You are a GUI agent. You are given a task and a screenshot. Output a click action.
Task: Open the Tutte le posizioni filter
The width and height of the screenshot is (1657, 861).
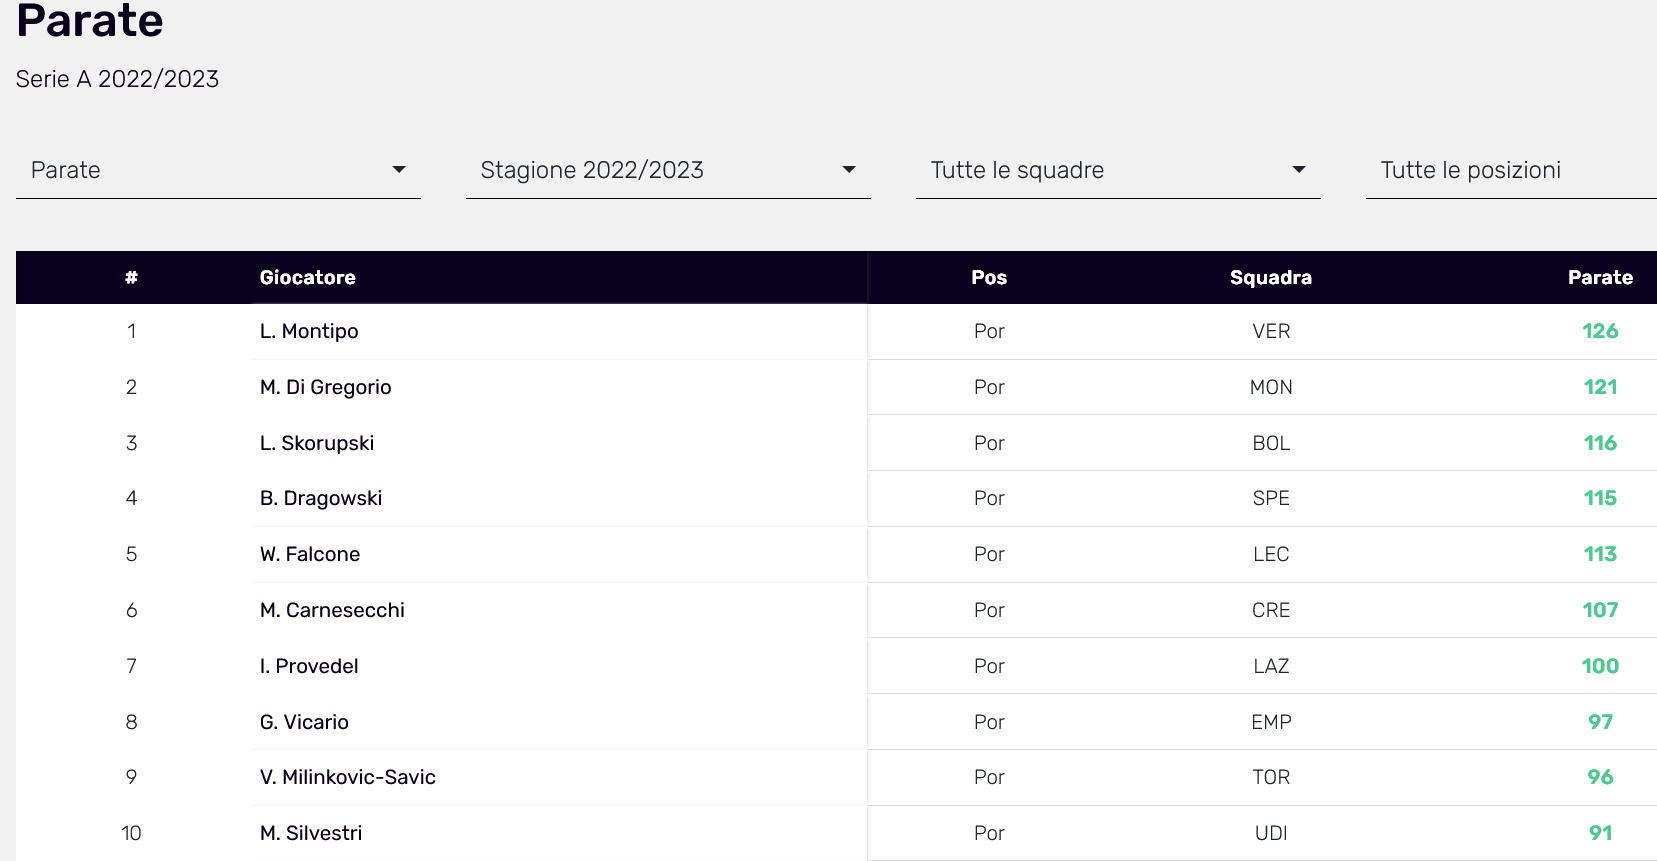pos(1510,170)
